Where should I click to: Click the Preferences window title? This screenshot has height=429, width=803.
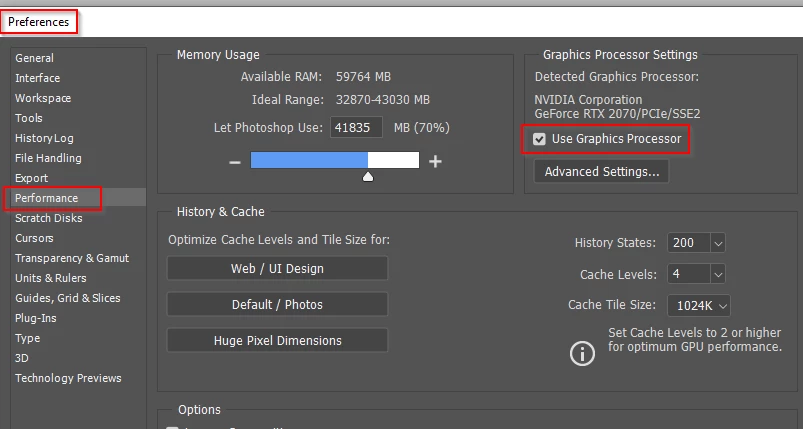[38, 22]
